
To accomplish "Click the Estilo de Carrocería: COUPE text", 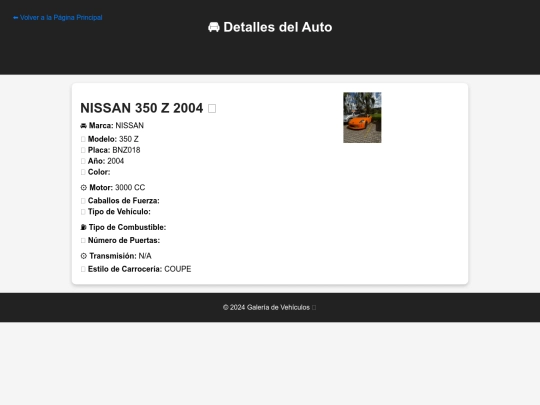I will tap(139, 269).
